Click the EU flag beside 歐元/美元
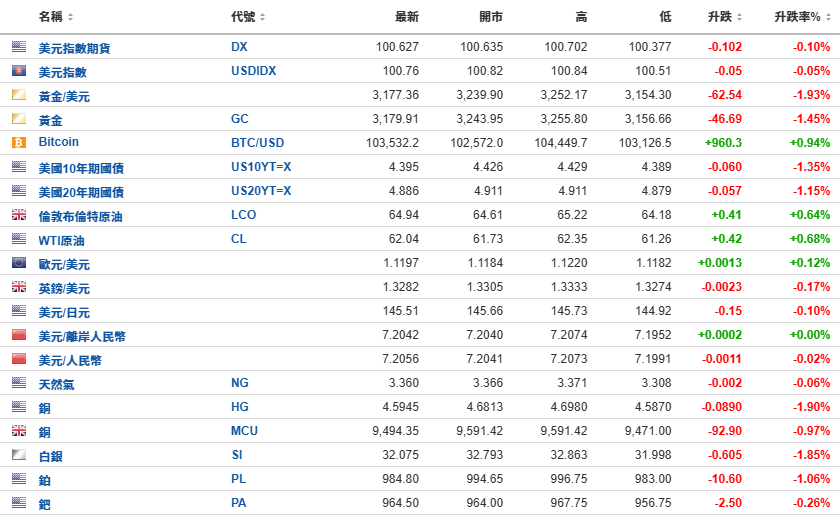Screen dimensions: 840x519 click(x=19, y=262)
